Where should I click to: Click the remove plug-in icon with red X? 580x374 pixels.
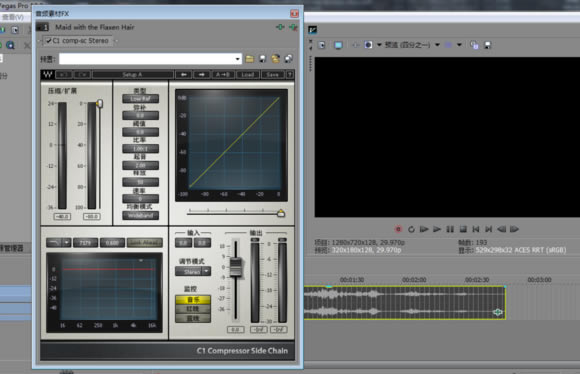(293, 27)
